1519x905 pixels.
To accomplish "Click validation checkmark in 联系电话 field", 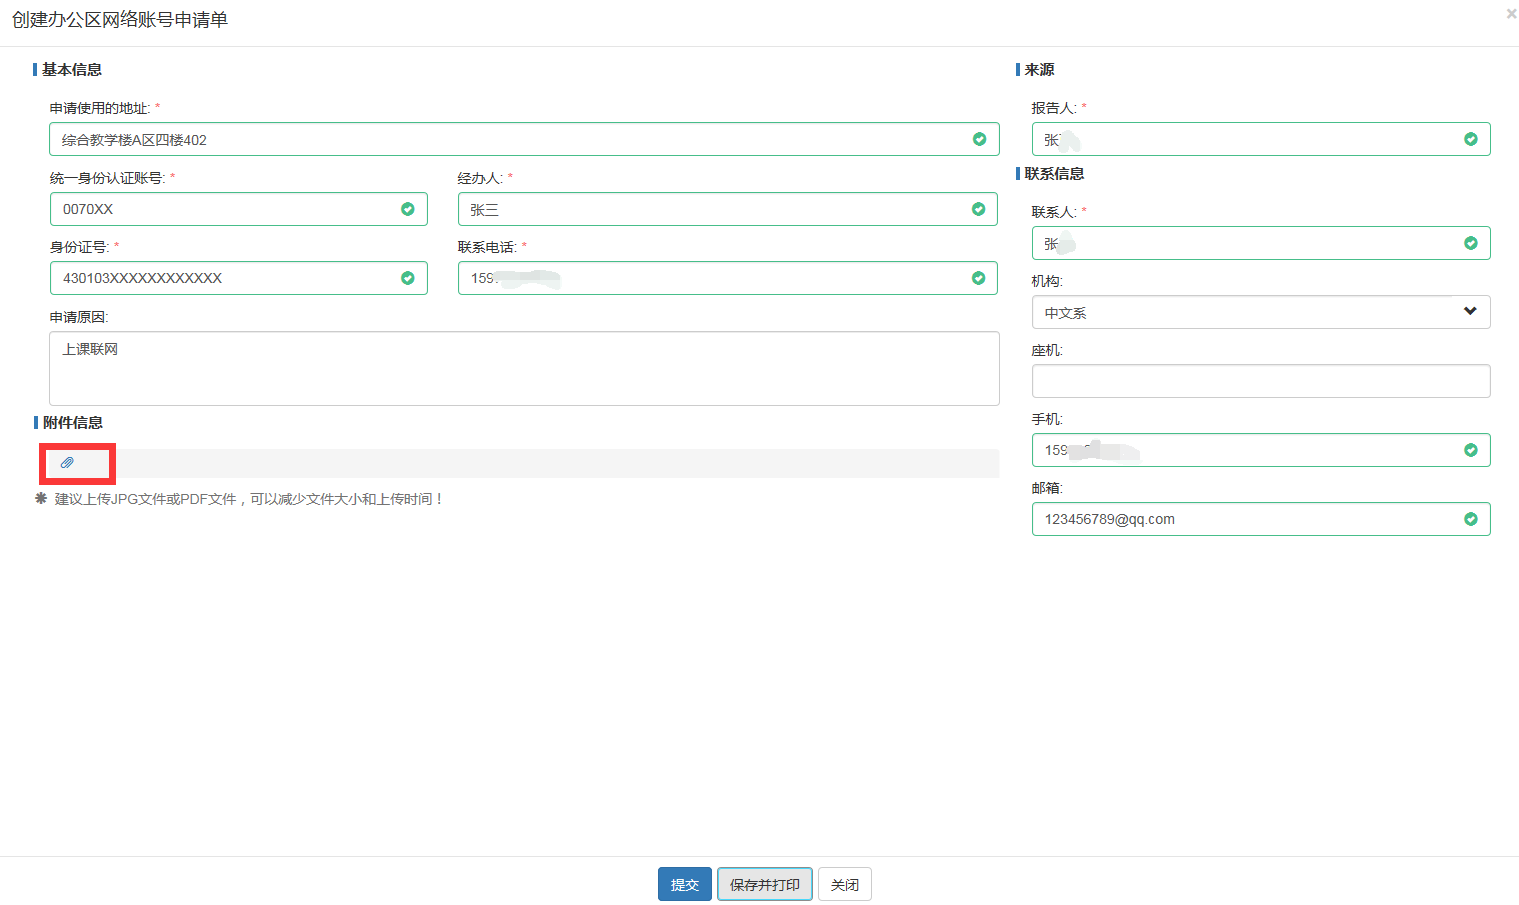I will (x=978, y=278).
